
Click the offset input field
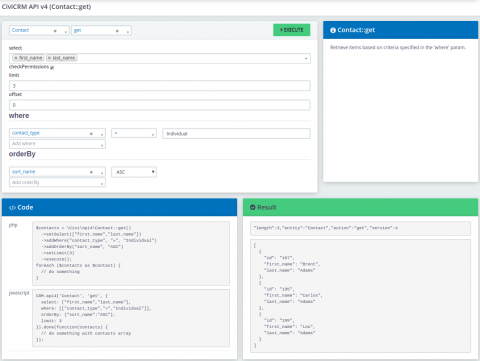(x=160, y=105)
